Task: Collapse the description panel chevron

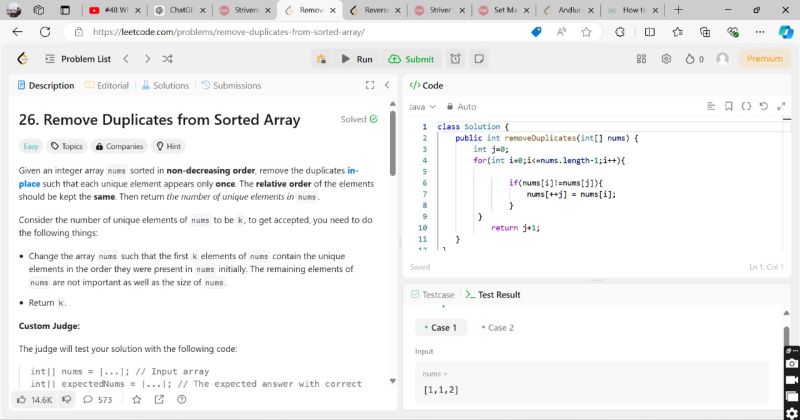Action: tap(387, 85)
